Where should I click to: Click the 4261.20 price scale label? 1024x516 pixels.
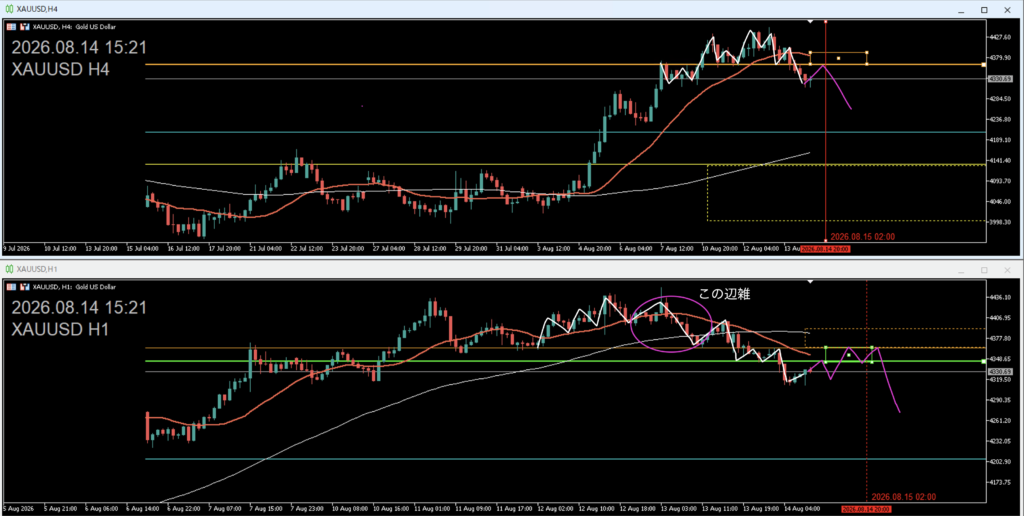click(x=1000, y=420)
